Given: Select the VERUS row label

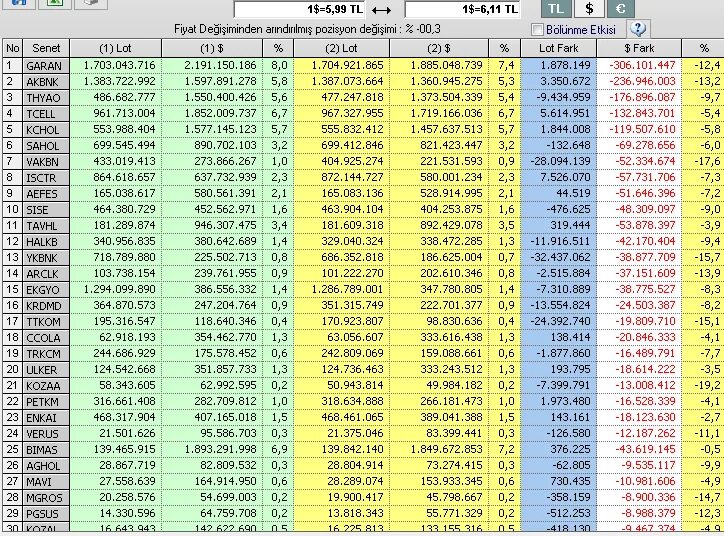Looking at the screenshot, I should pyautogui.click(x=46, y=434).
